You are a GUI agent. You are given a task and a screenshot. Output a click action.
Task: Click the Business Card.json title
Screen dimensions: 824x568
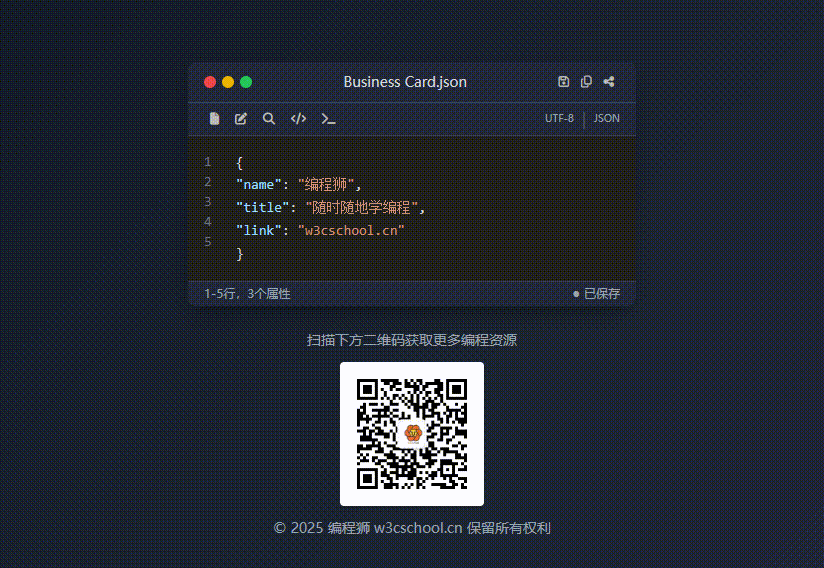[405, 82]
